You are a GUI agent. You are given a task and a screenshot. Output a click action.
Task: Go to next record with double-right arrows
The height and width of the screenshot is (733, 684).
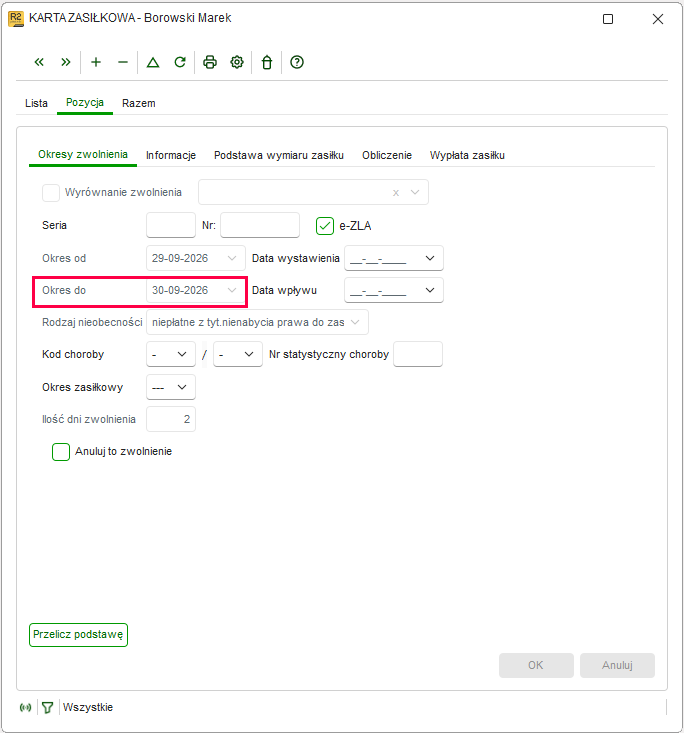click(x=66, y=62)
